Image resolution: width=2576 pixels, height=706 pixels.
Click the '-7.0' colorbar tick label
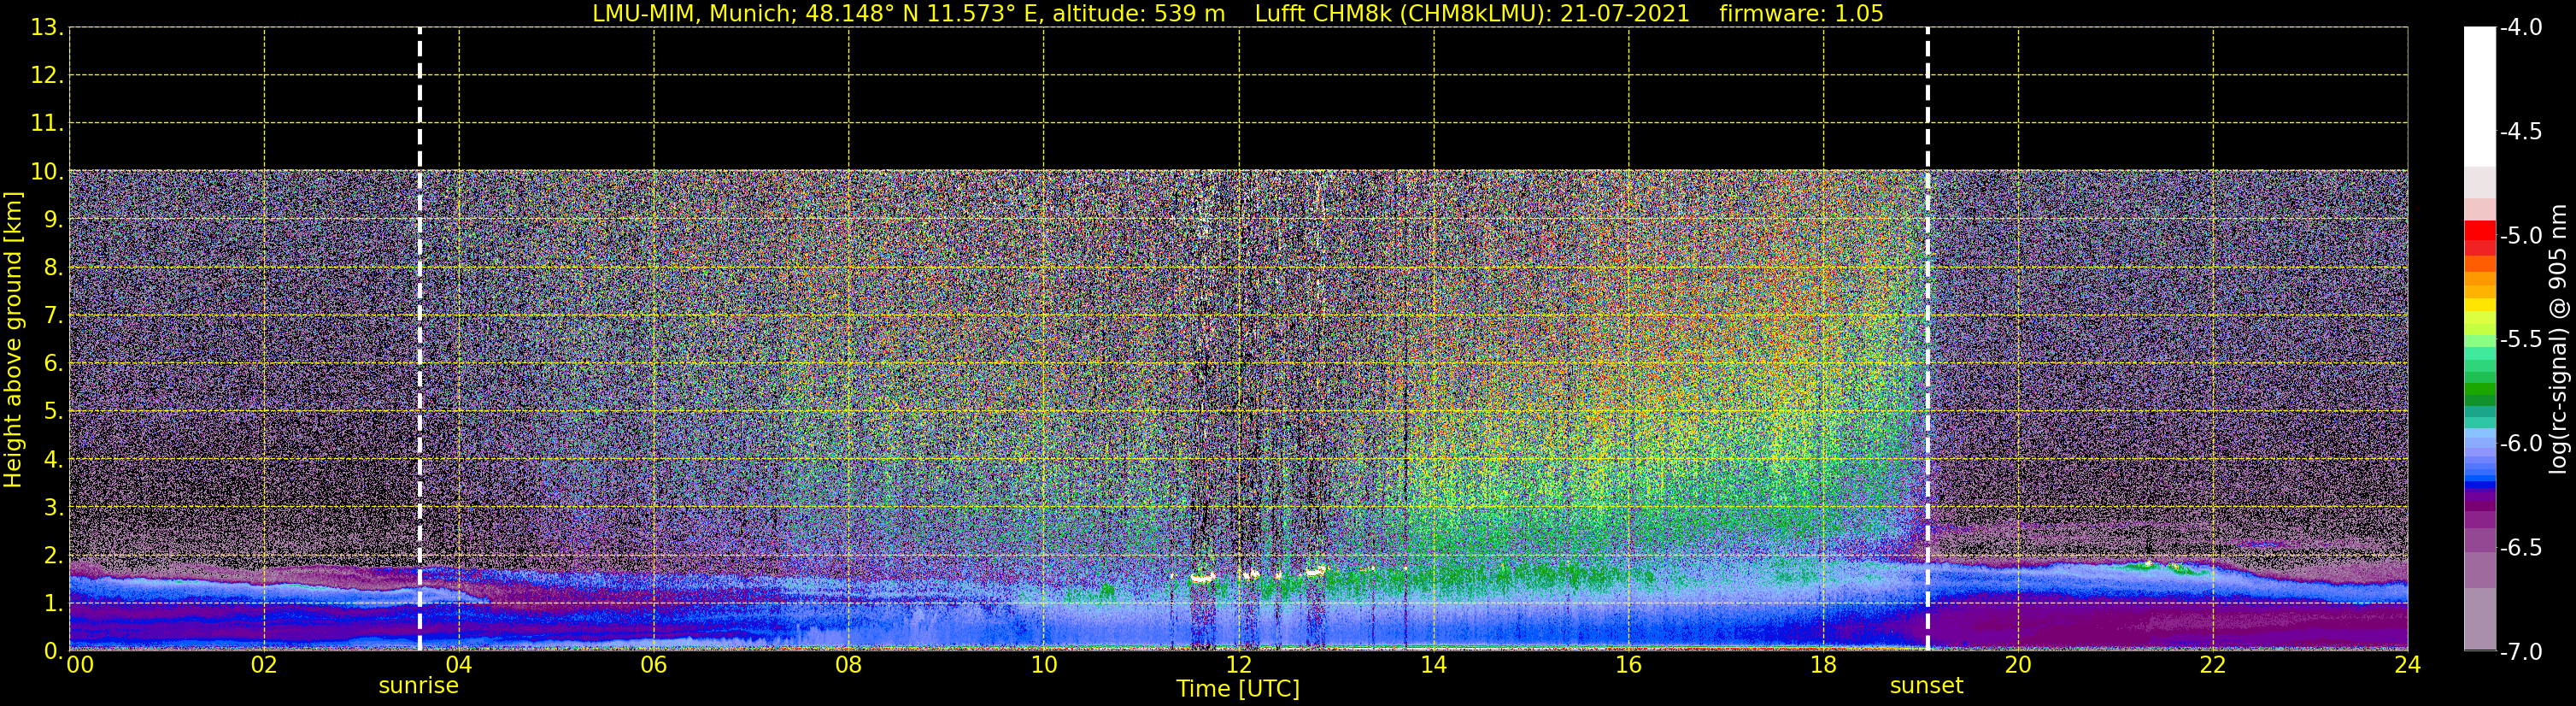coord(2521,652)
